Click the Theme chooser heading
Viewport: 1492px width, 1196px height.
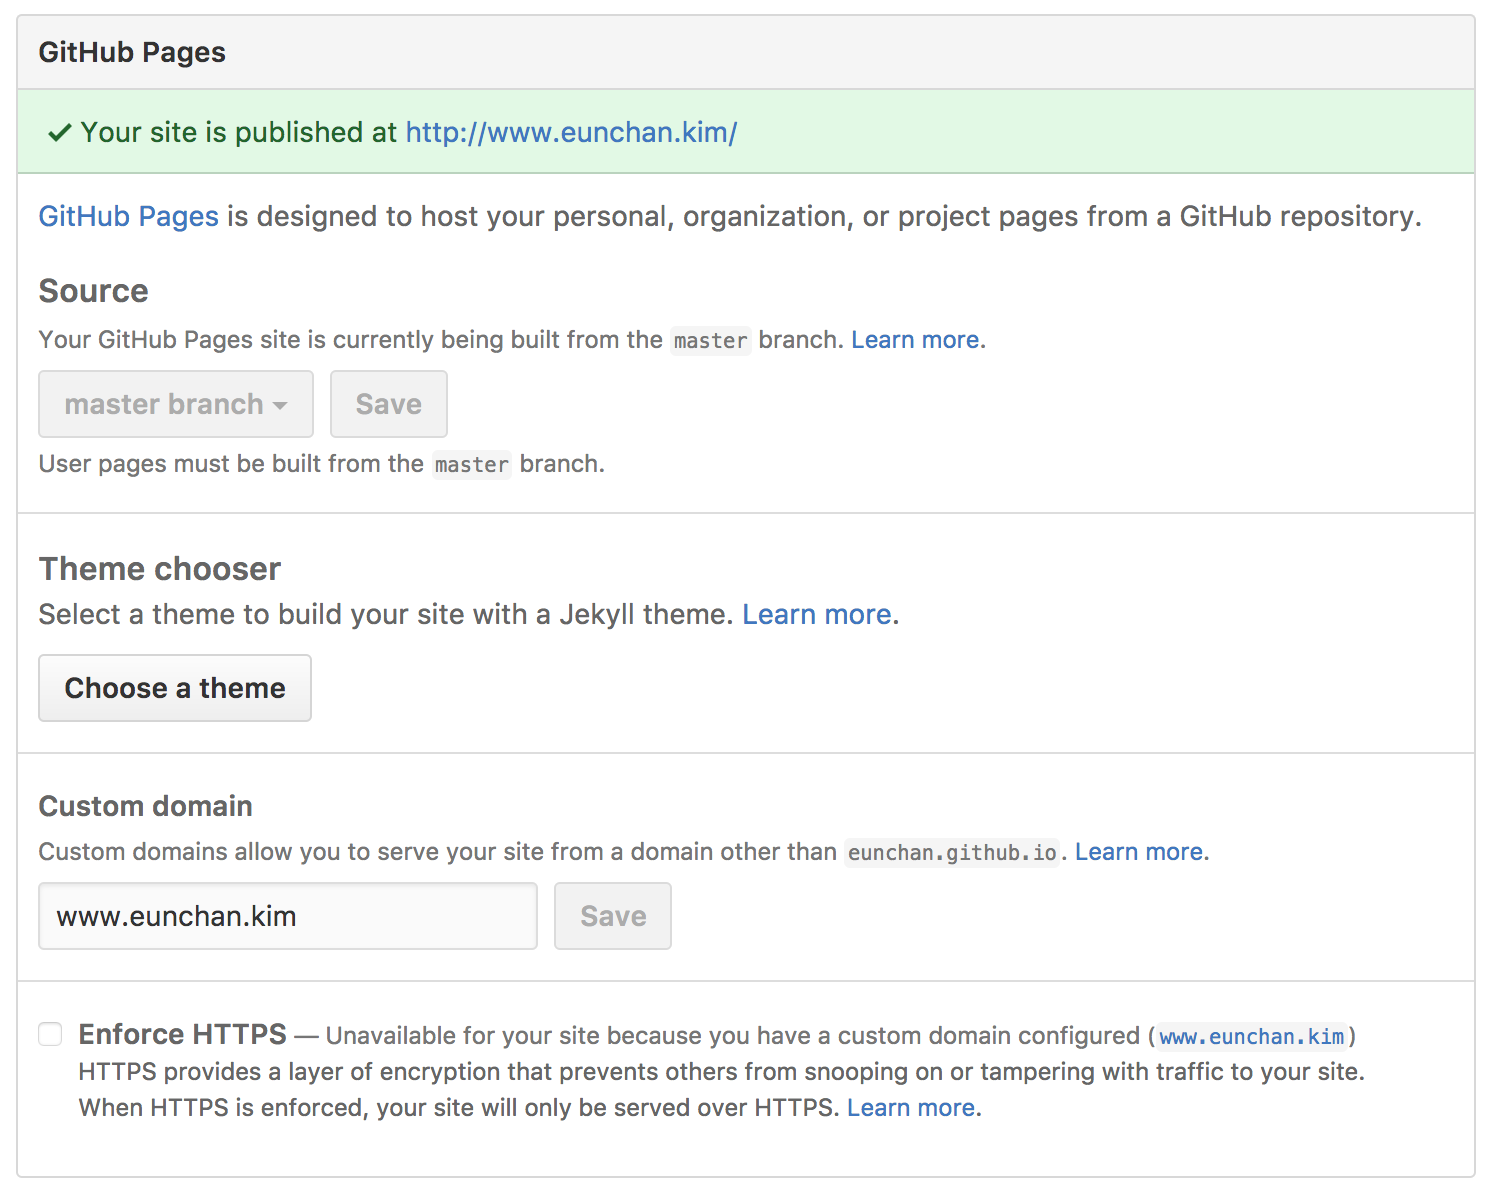pyautogui.click(x=160, y=569)
